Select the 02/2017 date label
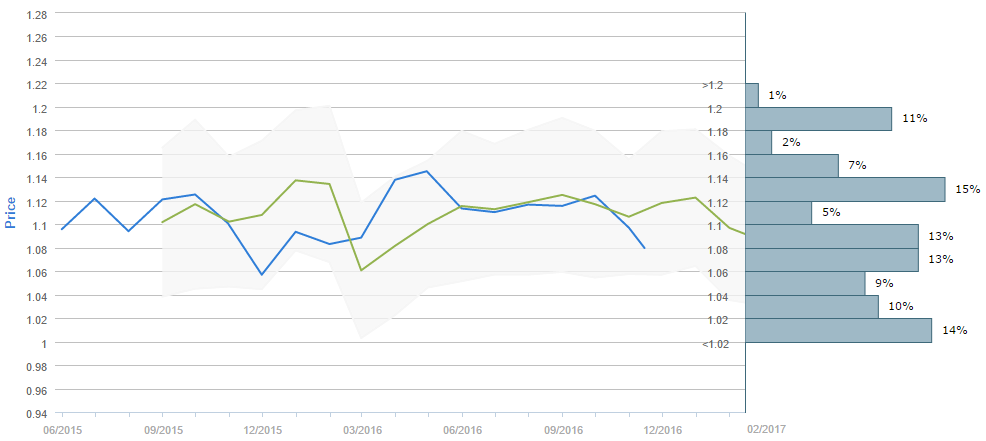The image size is (986, 441). (766, 429)
